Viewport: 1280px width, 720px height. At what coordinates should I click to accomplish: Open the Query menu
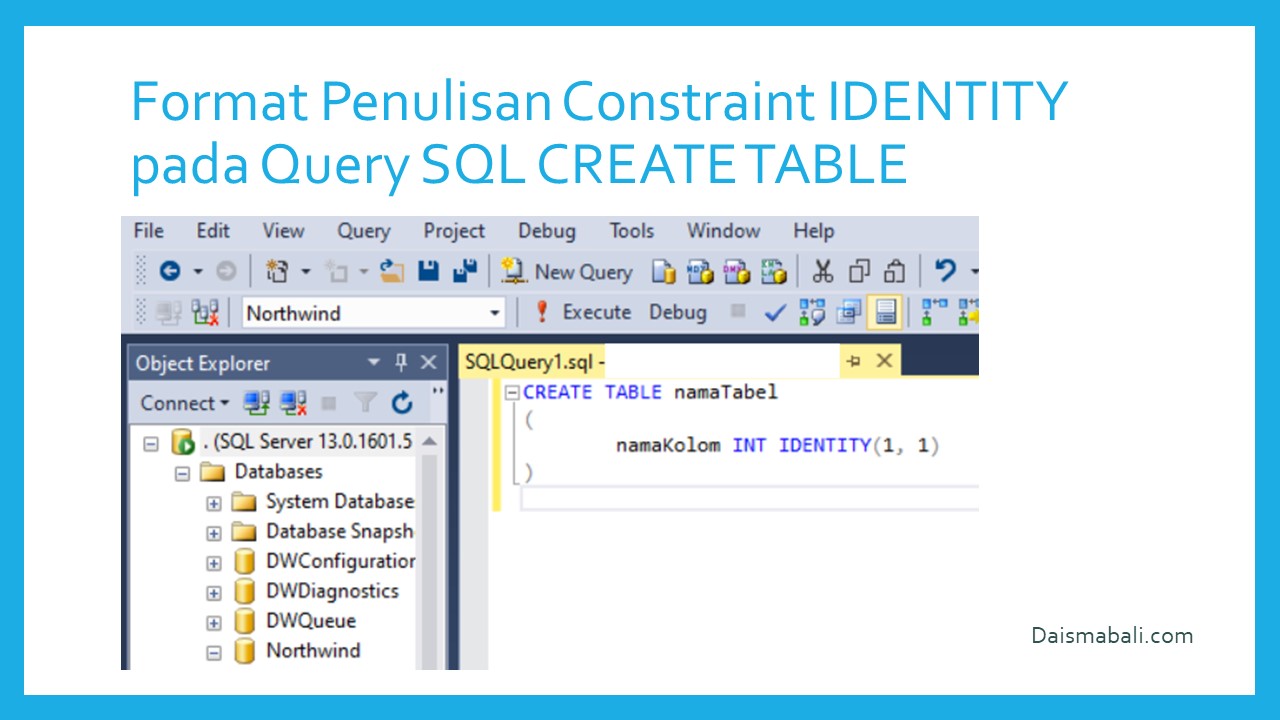point(363,231)
